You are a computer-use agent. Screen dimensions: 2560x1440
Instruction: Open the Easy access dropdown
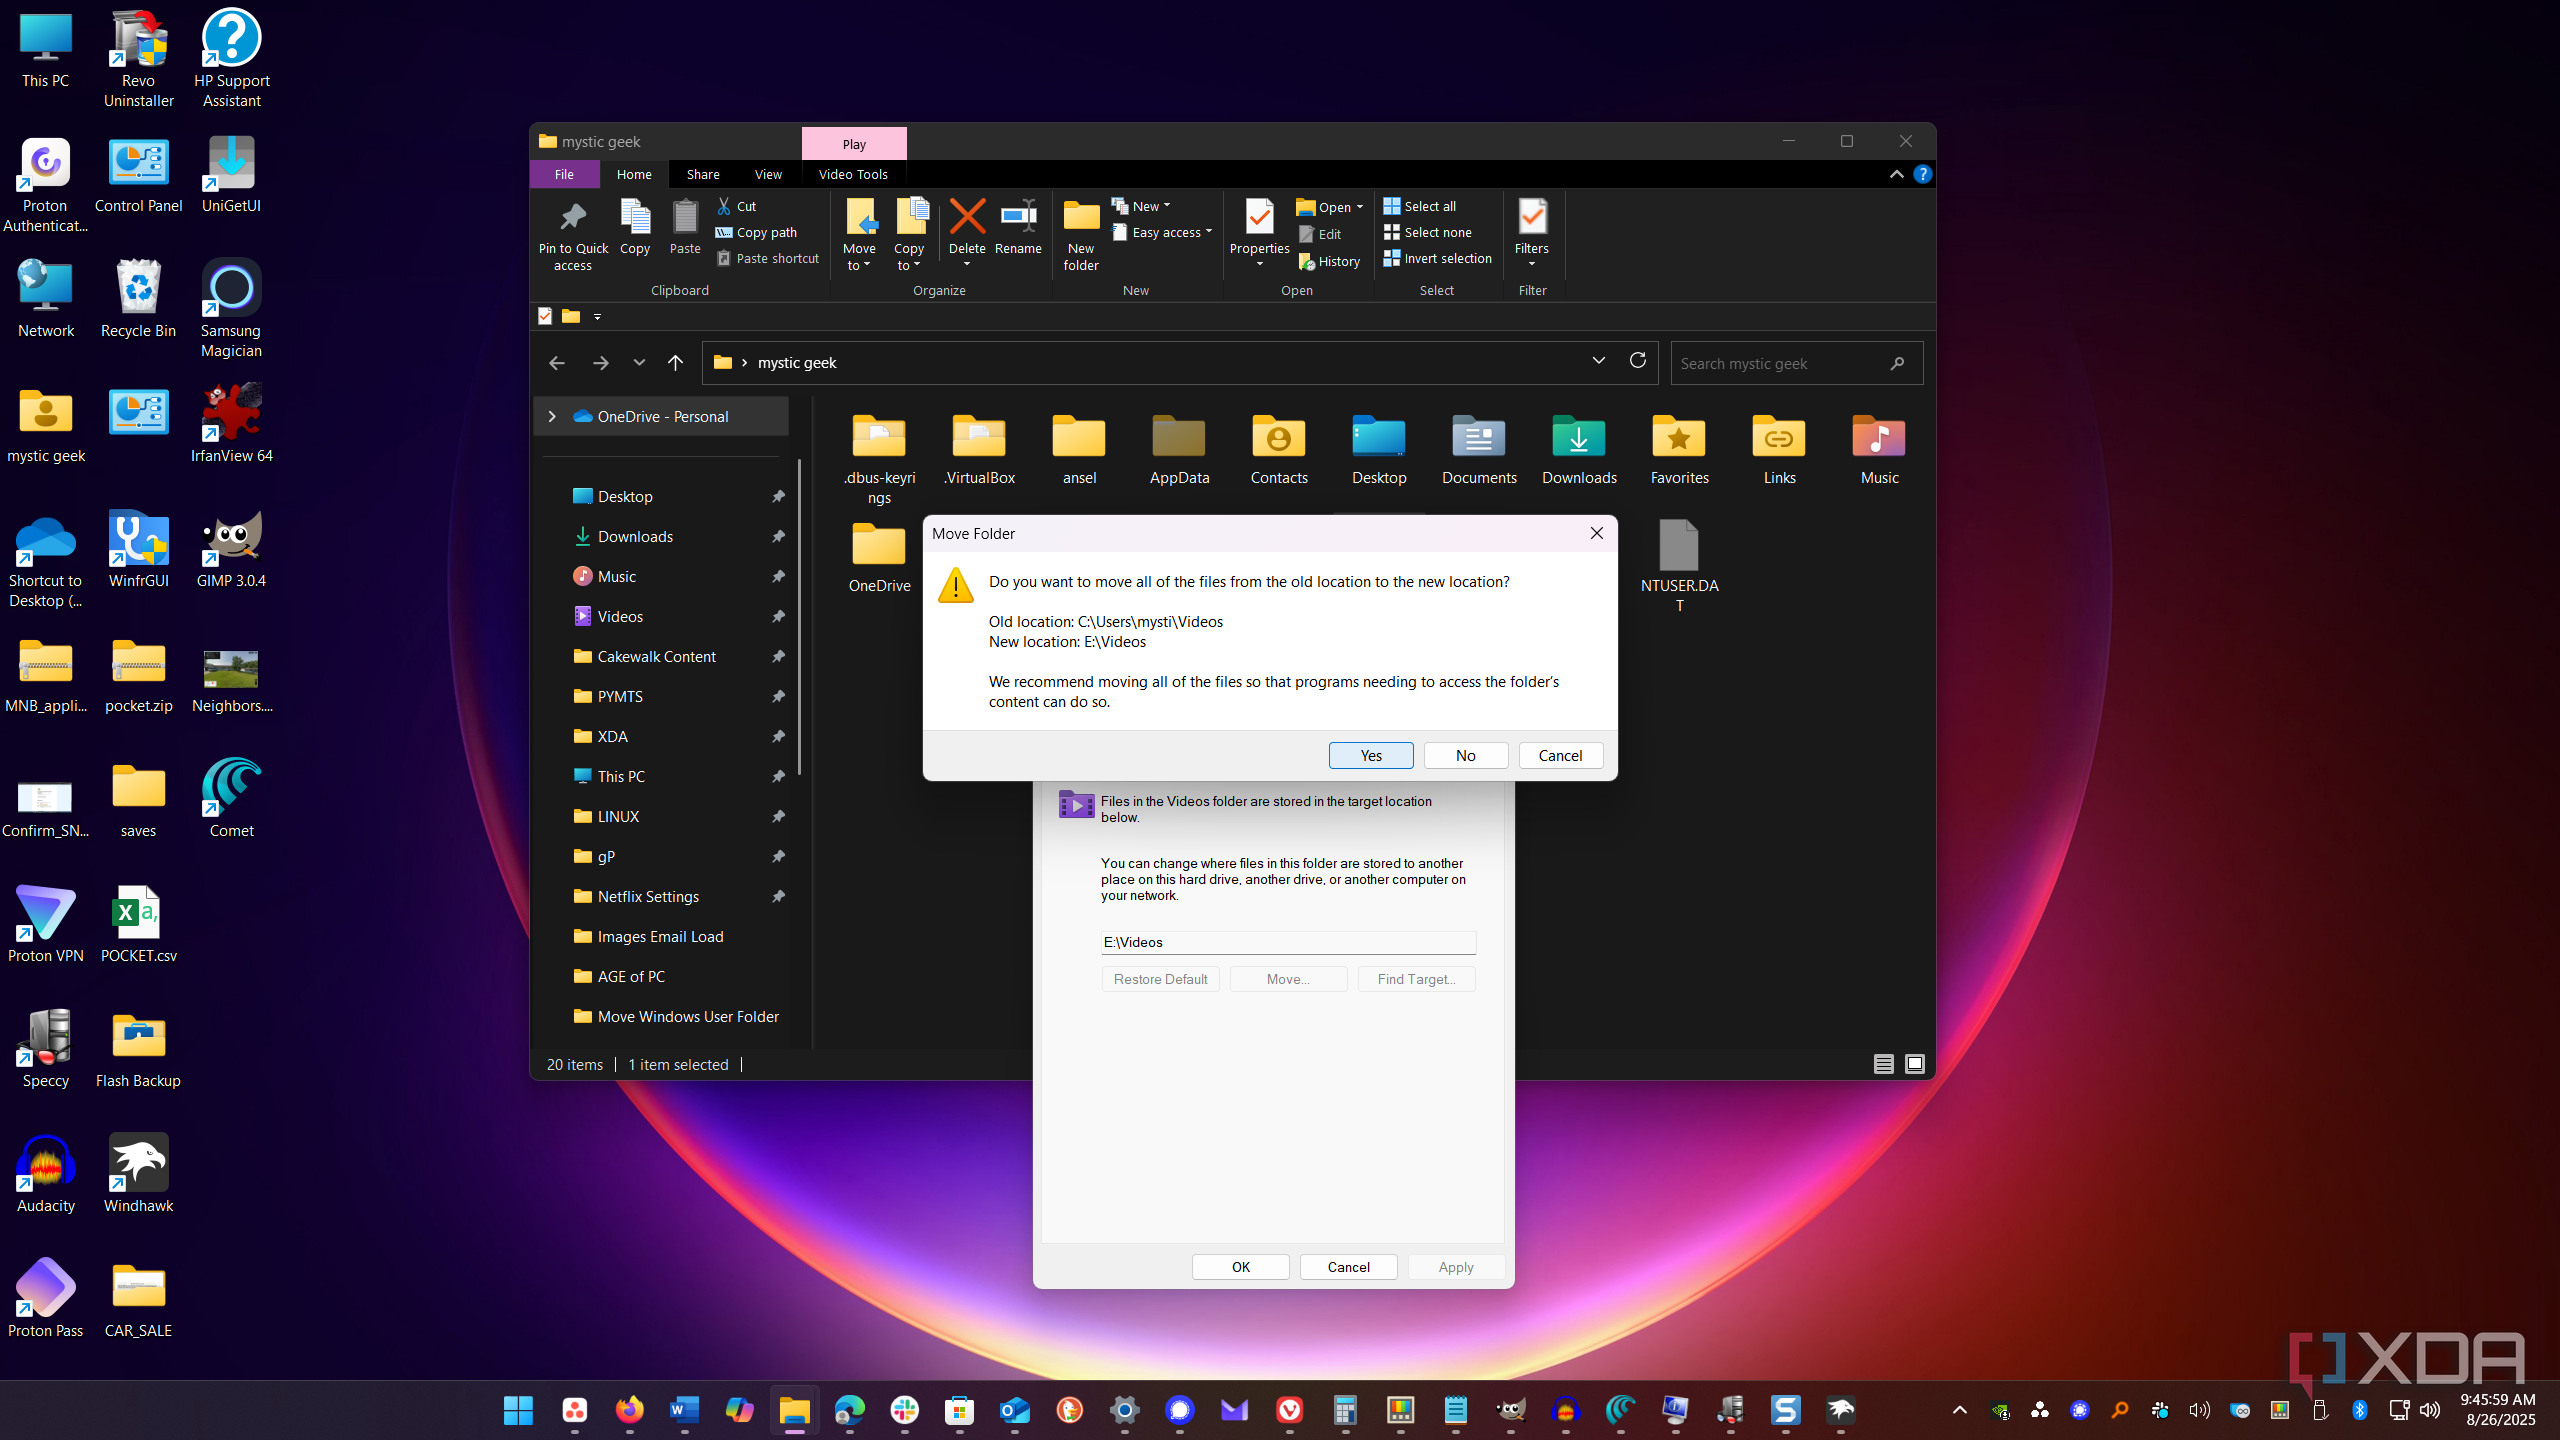point(1161,232)
